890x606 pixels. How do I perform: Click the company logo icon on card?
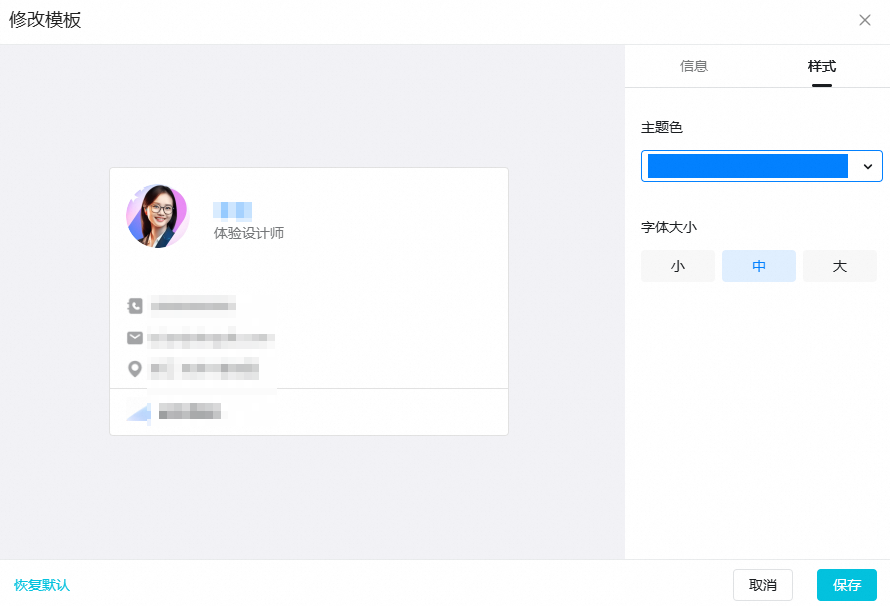coord(138,411)
